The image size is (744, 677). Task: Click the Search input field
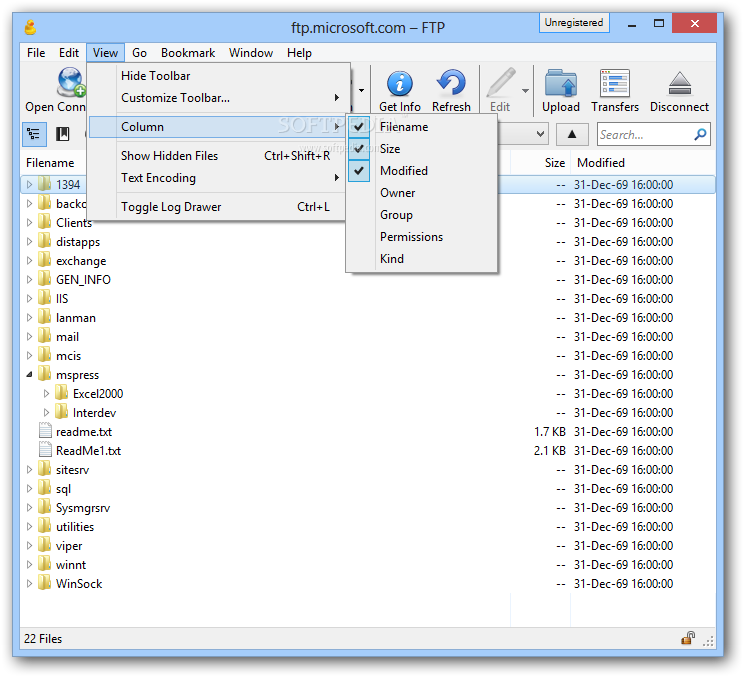645,135
